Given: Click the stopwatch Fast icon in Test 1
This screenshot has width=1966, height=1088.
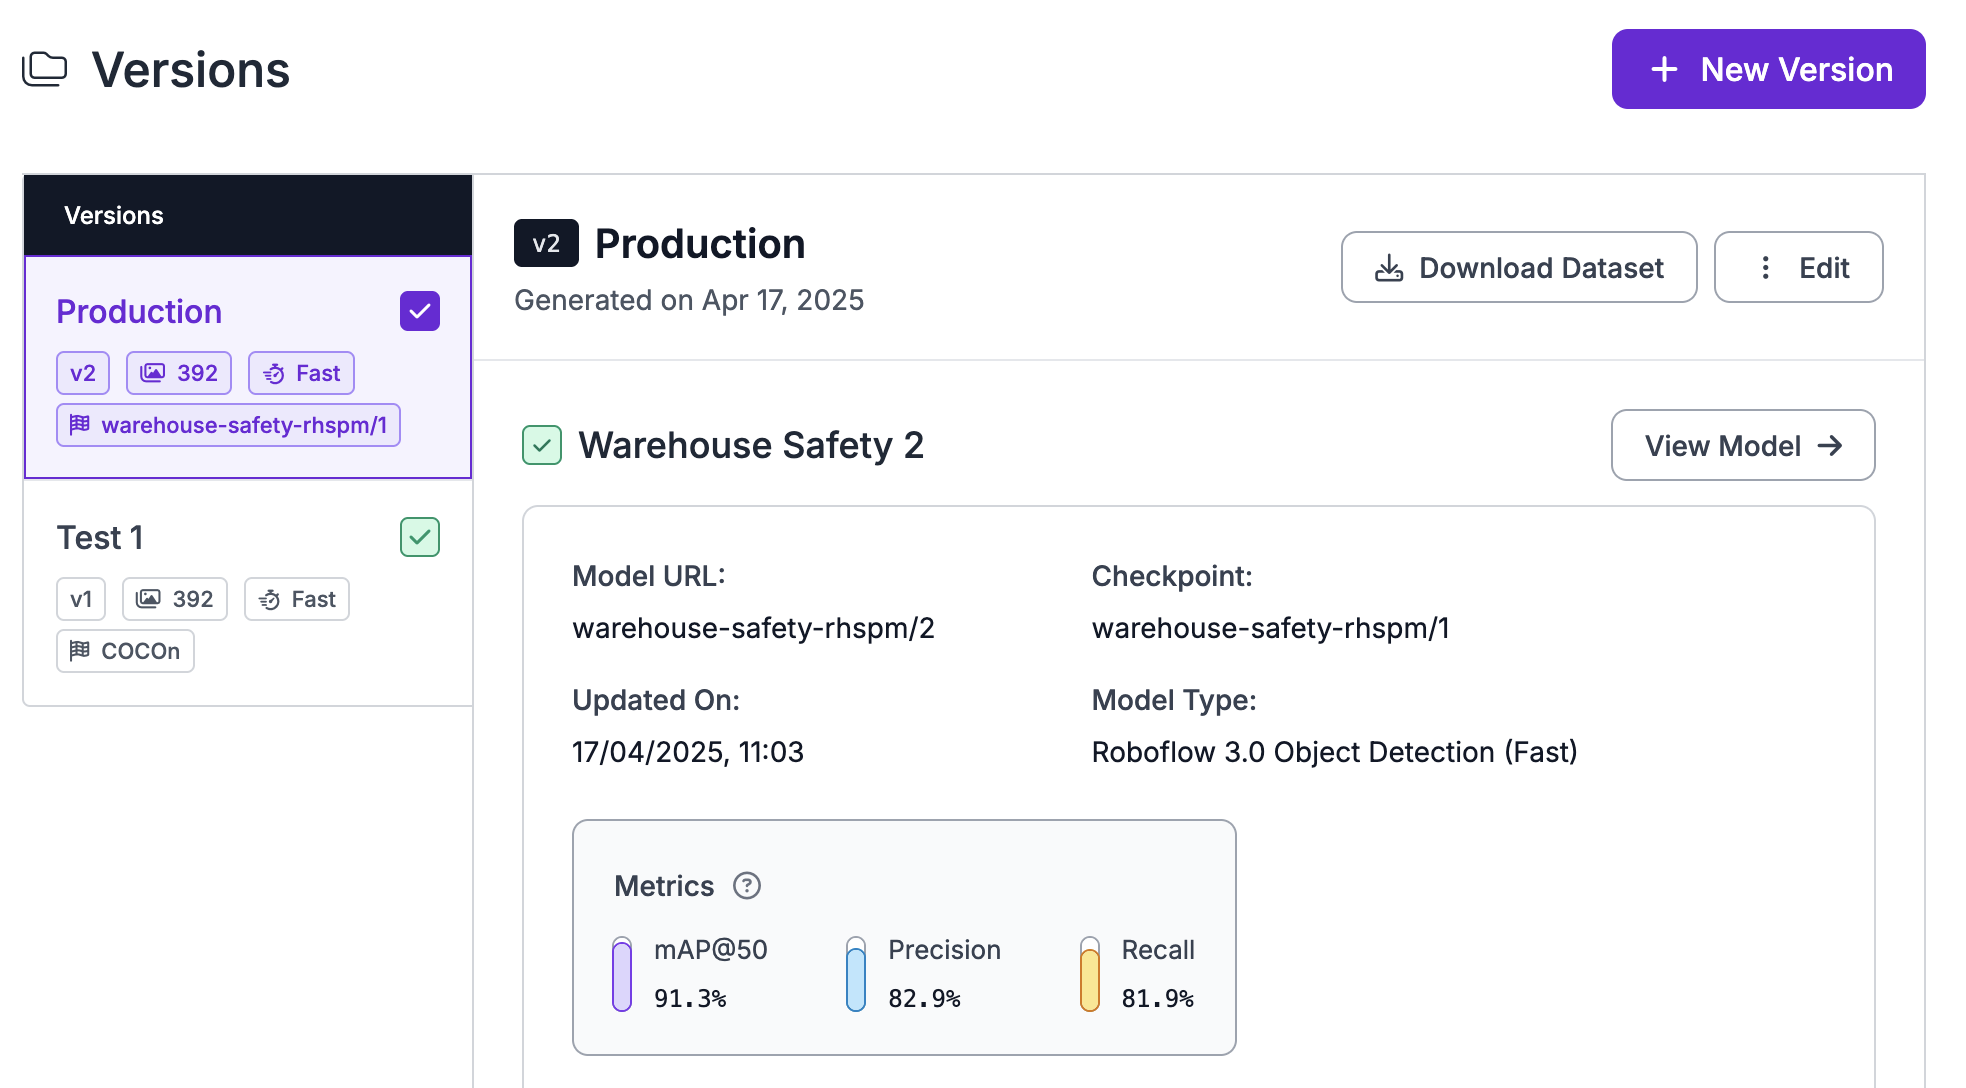Looking at the screenshot, I should 269,599.
